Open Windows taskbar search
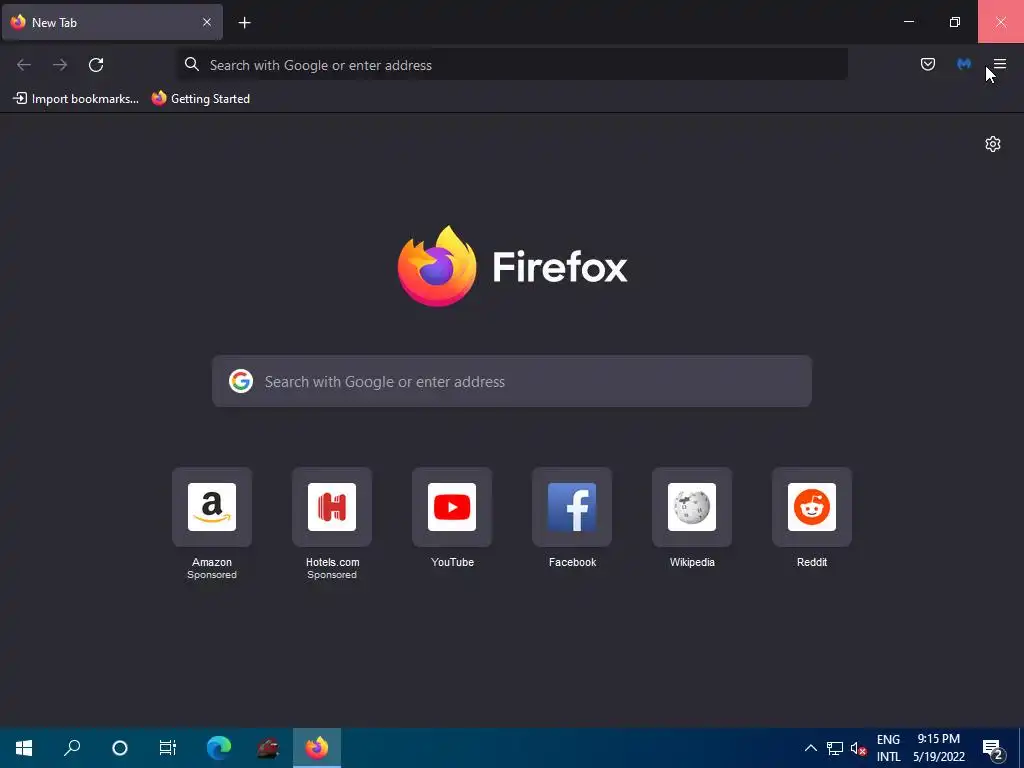Viewport: 1024px width, 768px height. tap(72, 748)
